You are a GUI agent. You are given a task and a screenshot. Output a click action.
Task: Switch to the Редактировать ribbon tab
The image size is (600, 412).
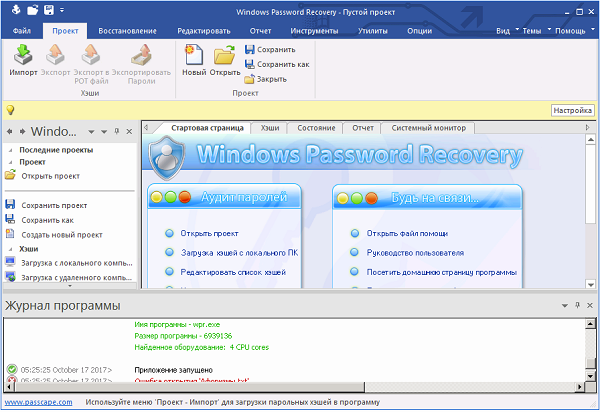(204, 31)
